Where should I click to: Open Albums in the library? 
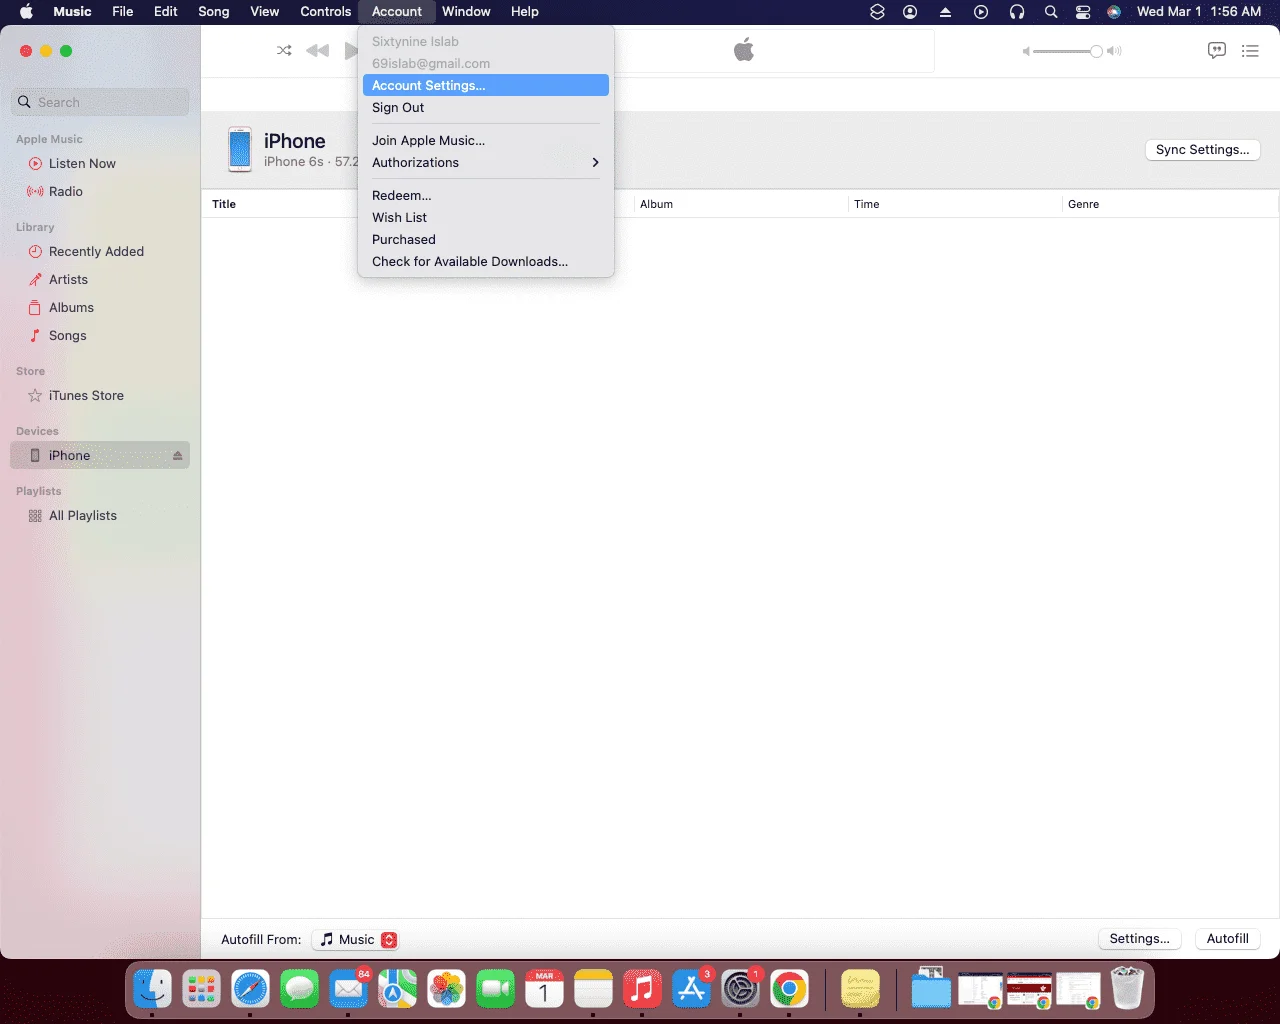click(x=100, y=307)
